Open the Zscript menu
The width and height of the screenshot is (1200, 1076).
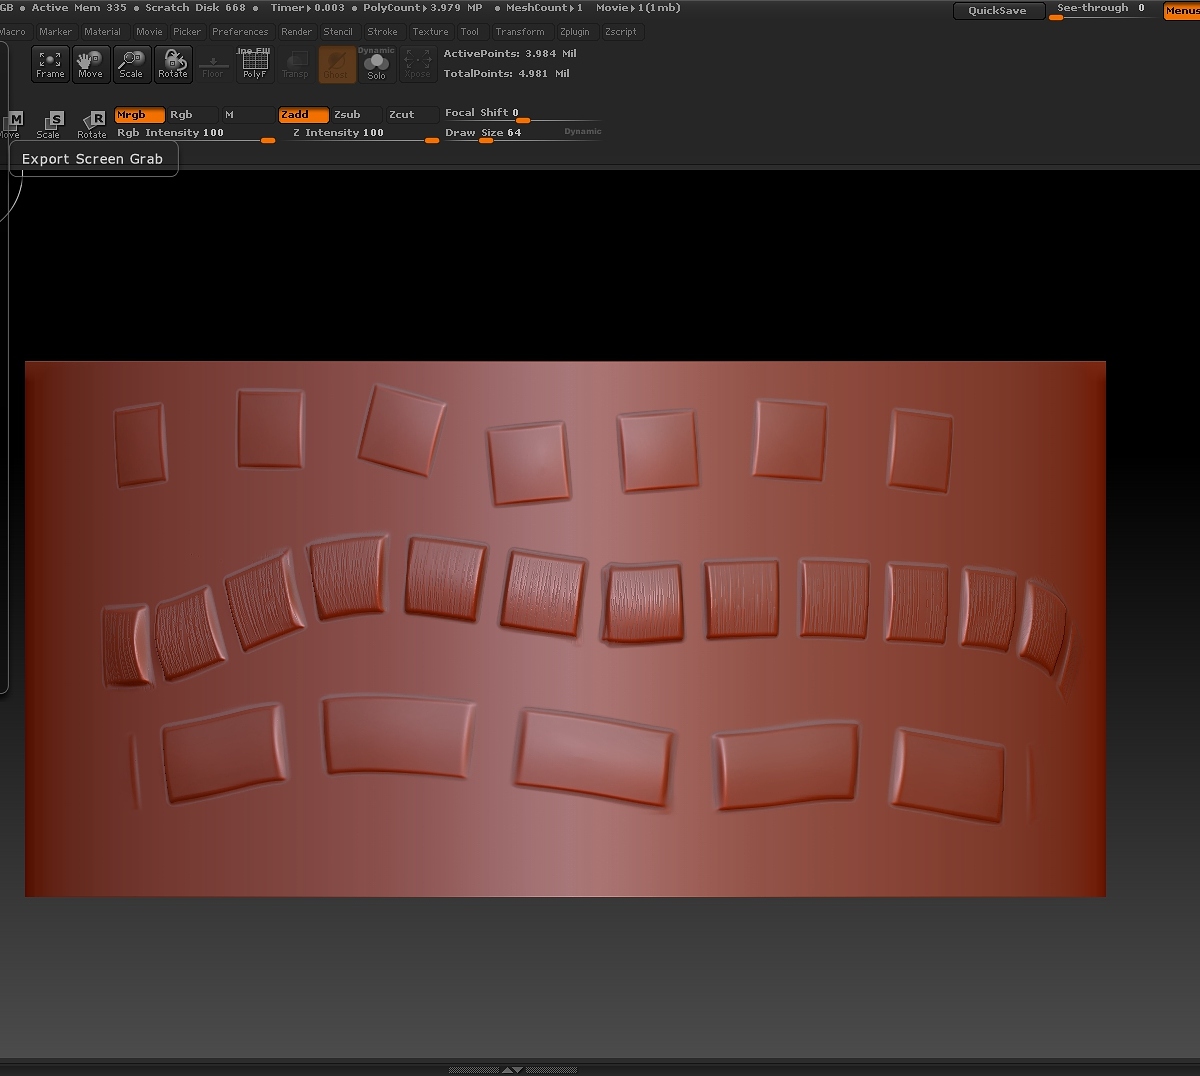click(621, 32)
